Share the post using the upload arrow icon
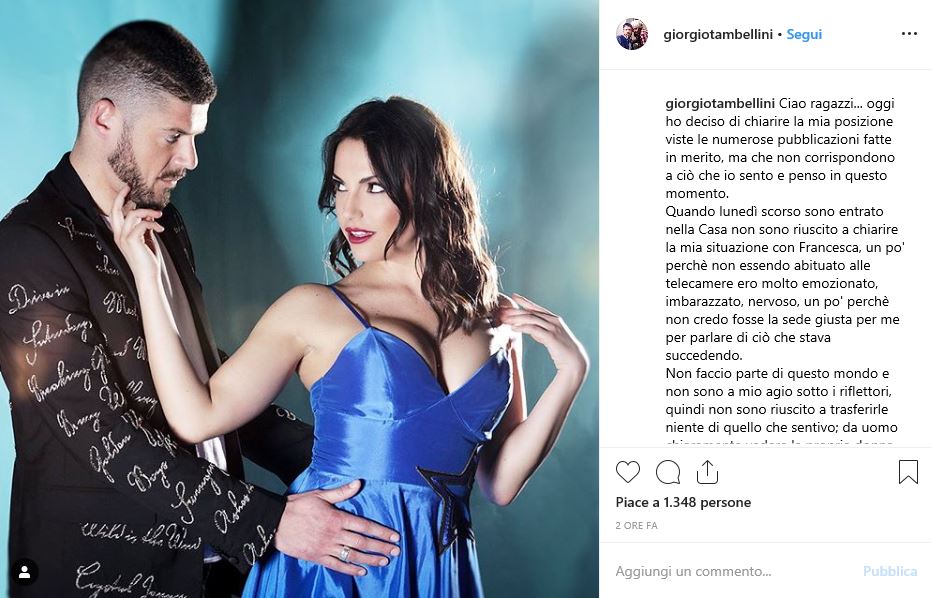Screen dimensions: 932x598 coord(707,472)
